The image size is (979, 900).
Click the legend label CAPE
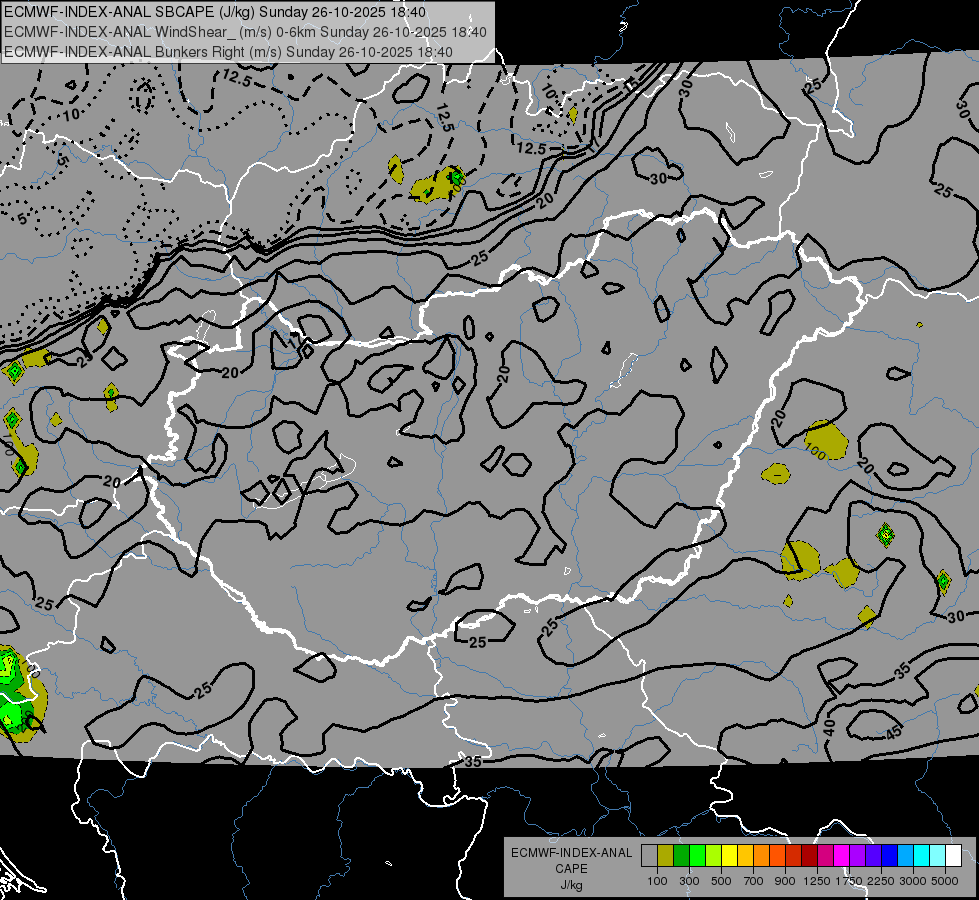(x=571, y=868)
